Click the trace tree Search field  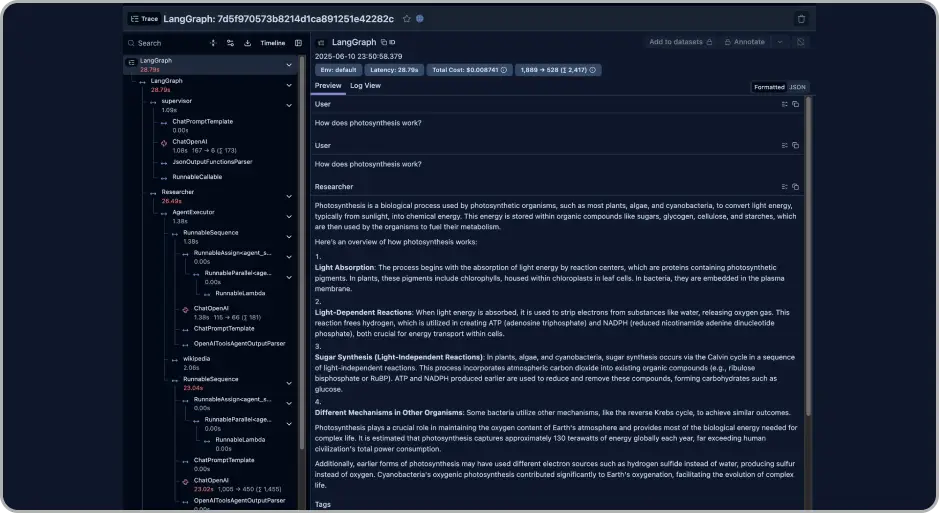(x=165, y=43)
